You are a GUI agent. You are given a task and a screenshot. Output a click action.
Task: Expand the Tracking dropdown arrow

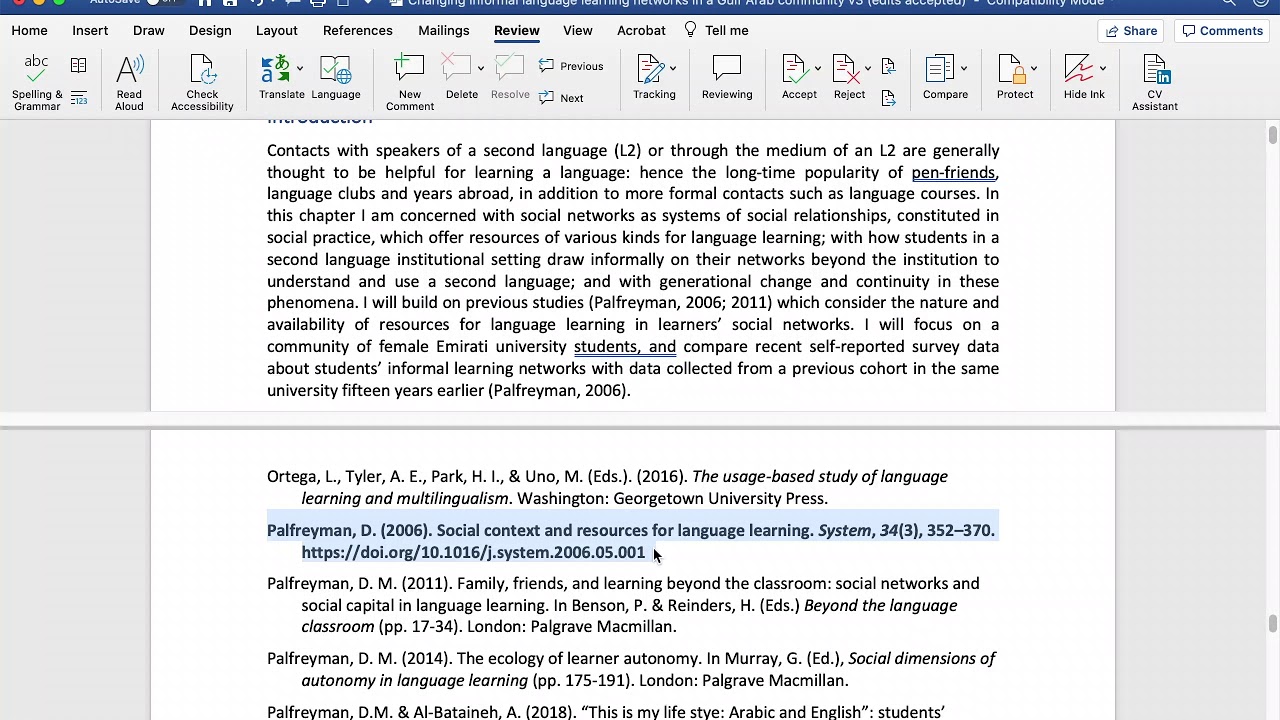(673, 69)
